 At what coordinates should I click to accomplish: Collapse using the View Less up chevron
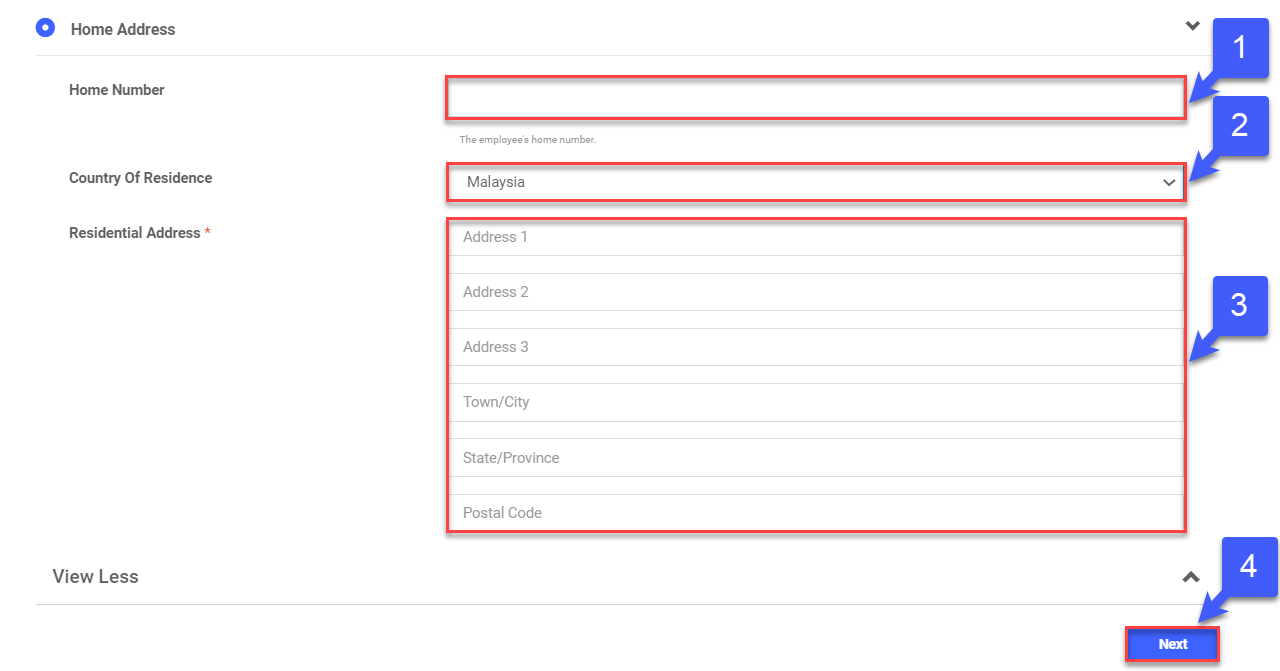click(1191, 577)
